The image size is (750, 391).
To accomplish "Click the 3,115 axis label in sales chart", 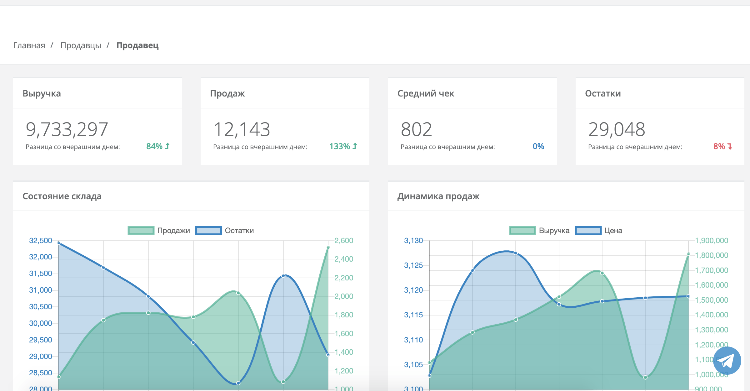I will click(x=413, y=315).
